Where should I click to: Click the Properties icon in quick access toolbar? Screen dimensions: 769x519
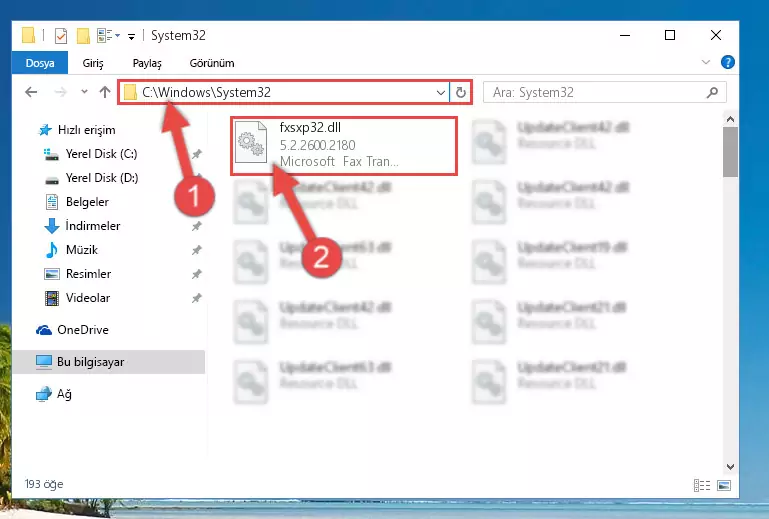click(x=61, y=36)
